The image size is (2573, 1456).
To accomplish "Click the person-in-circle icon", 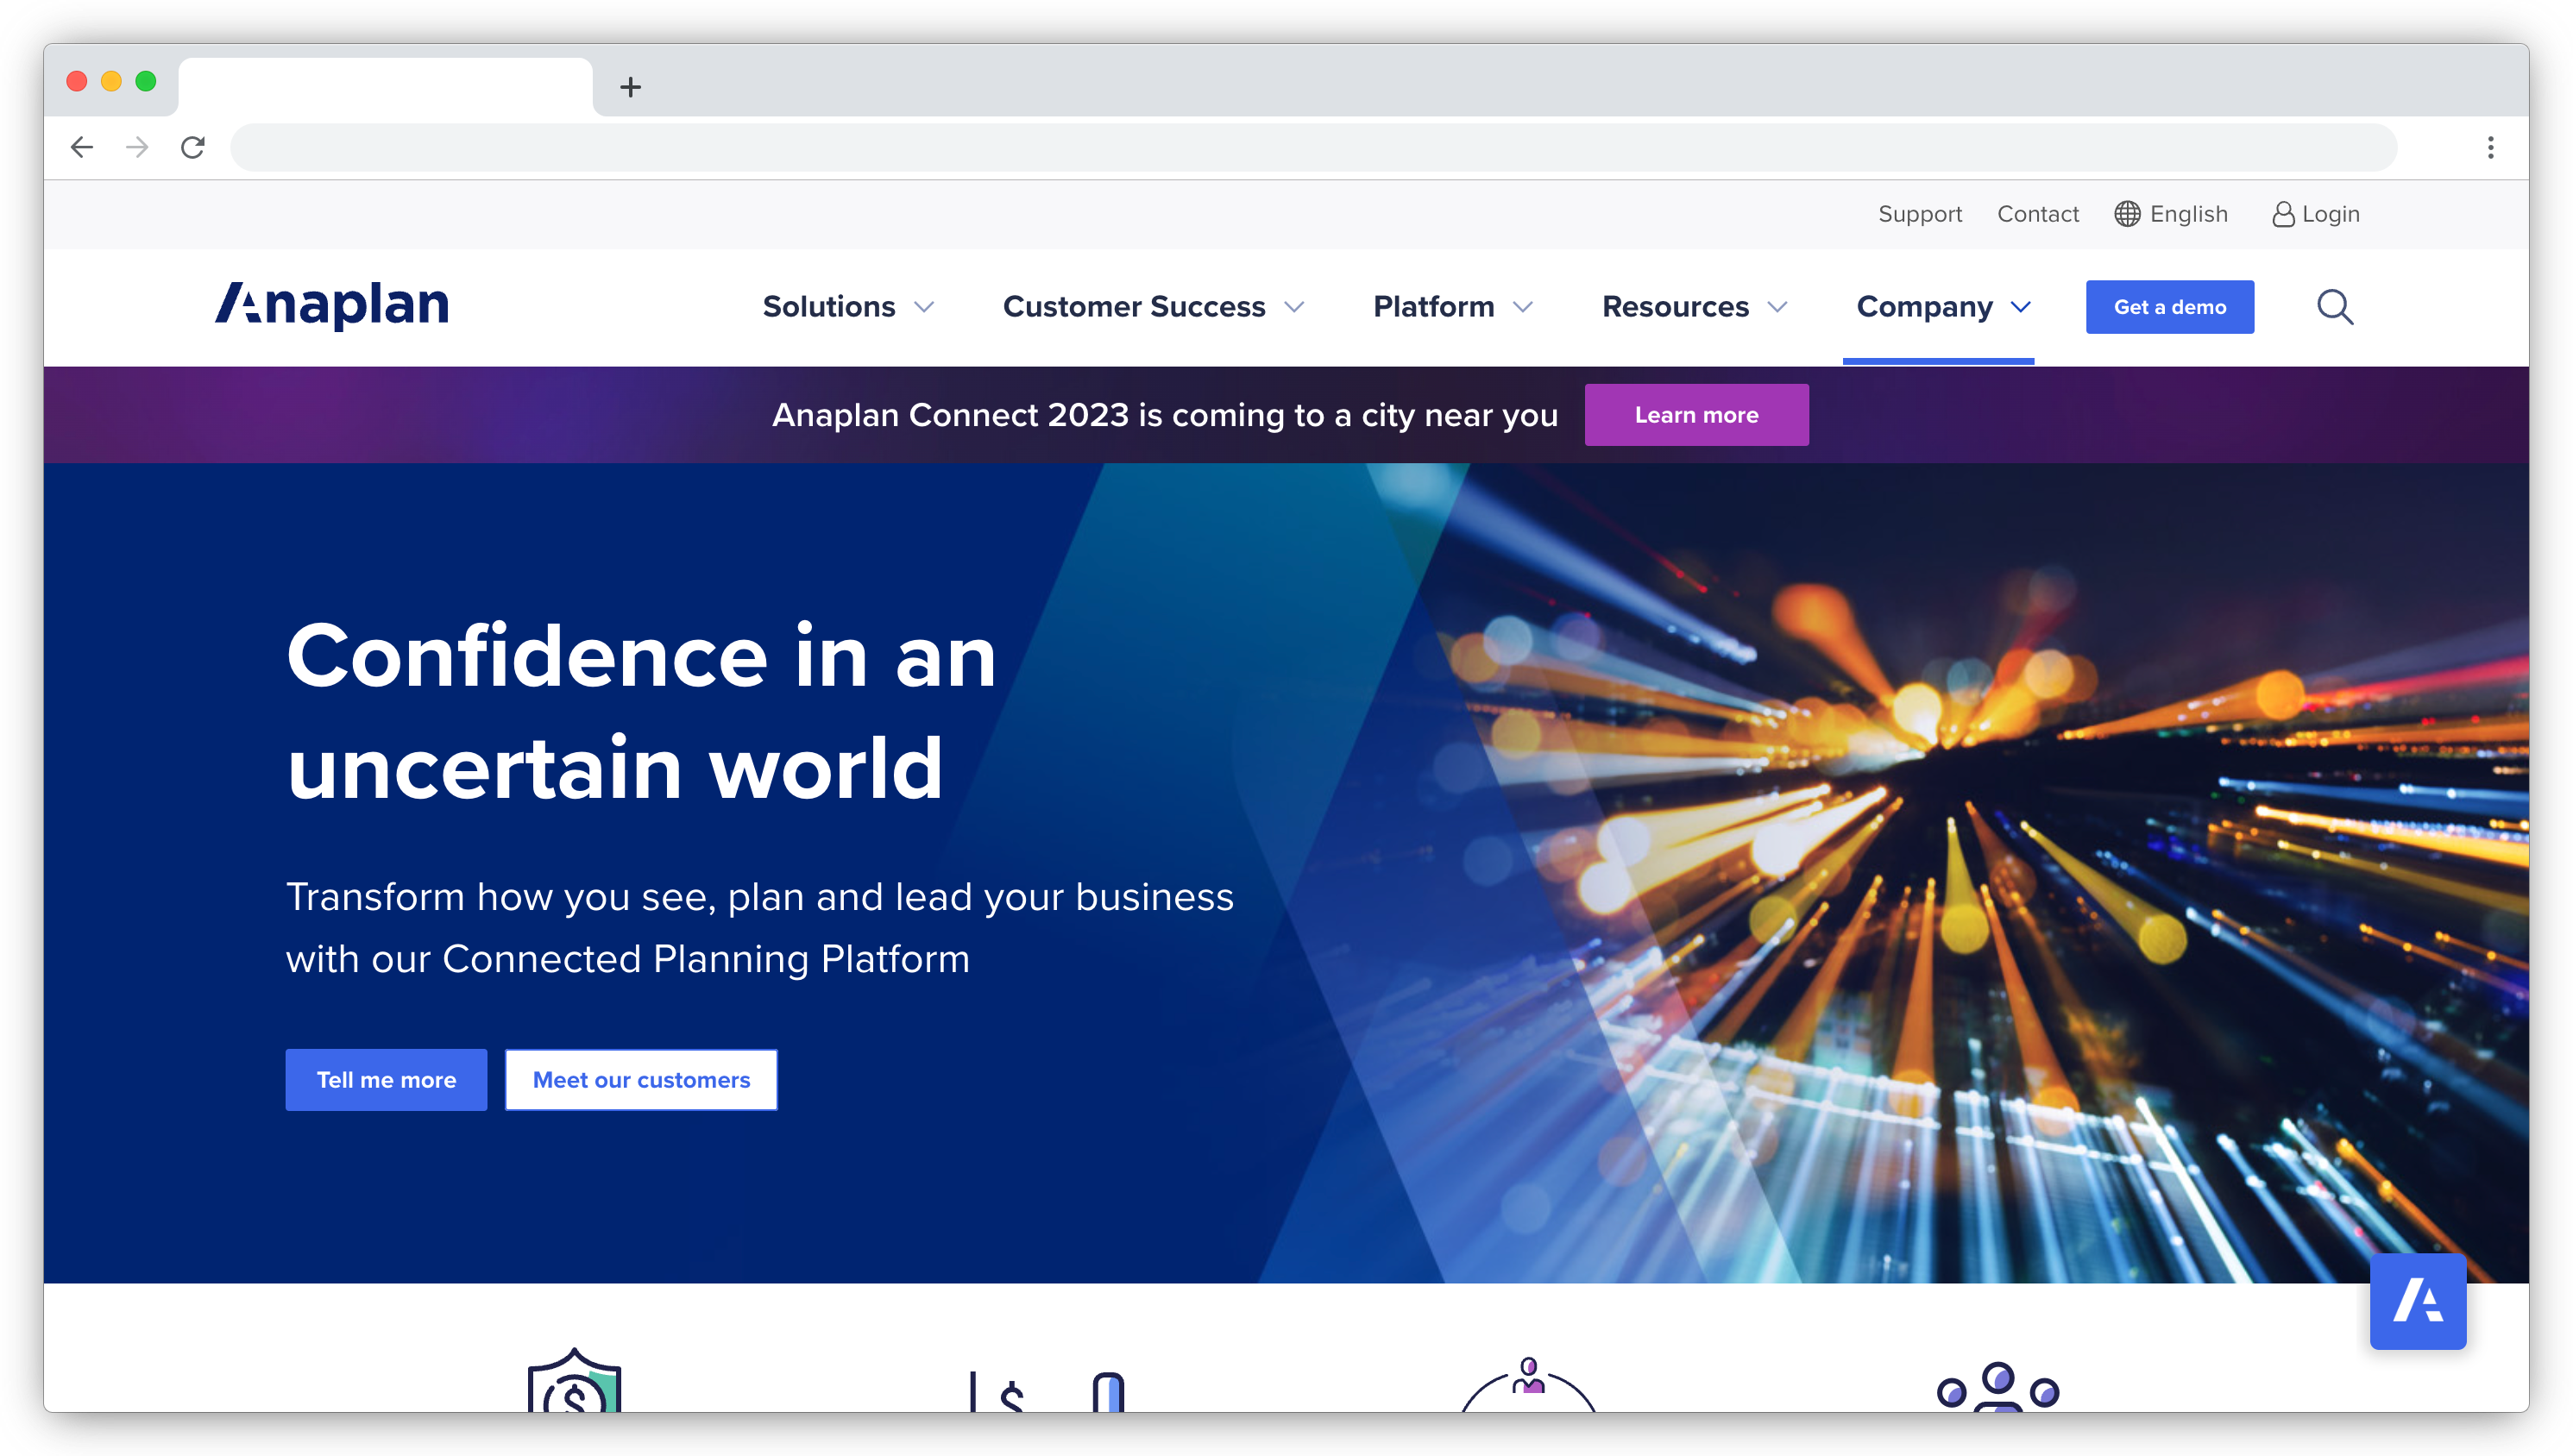I will click(1528, 1384).
